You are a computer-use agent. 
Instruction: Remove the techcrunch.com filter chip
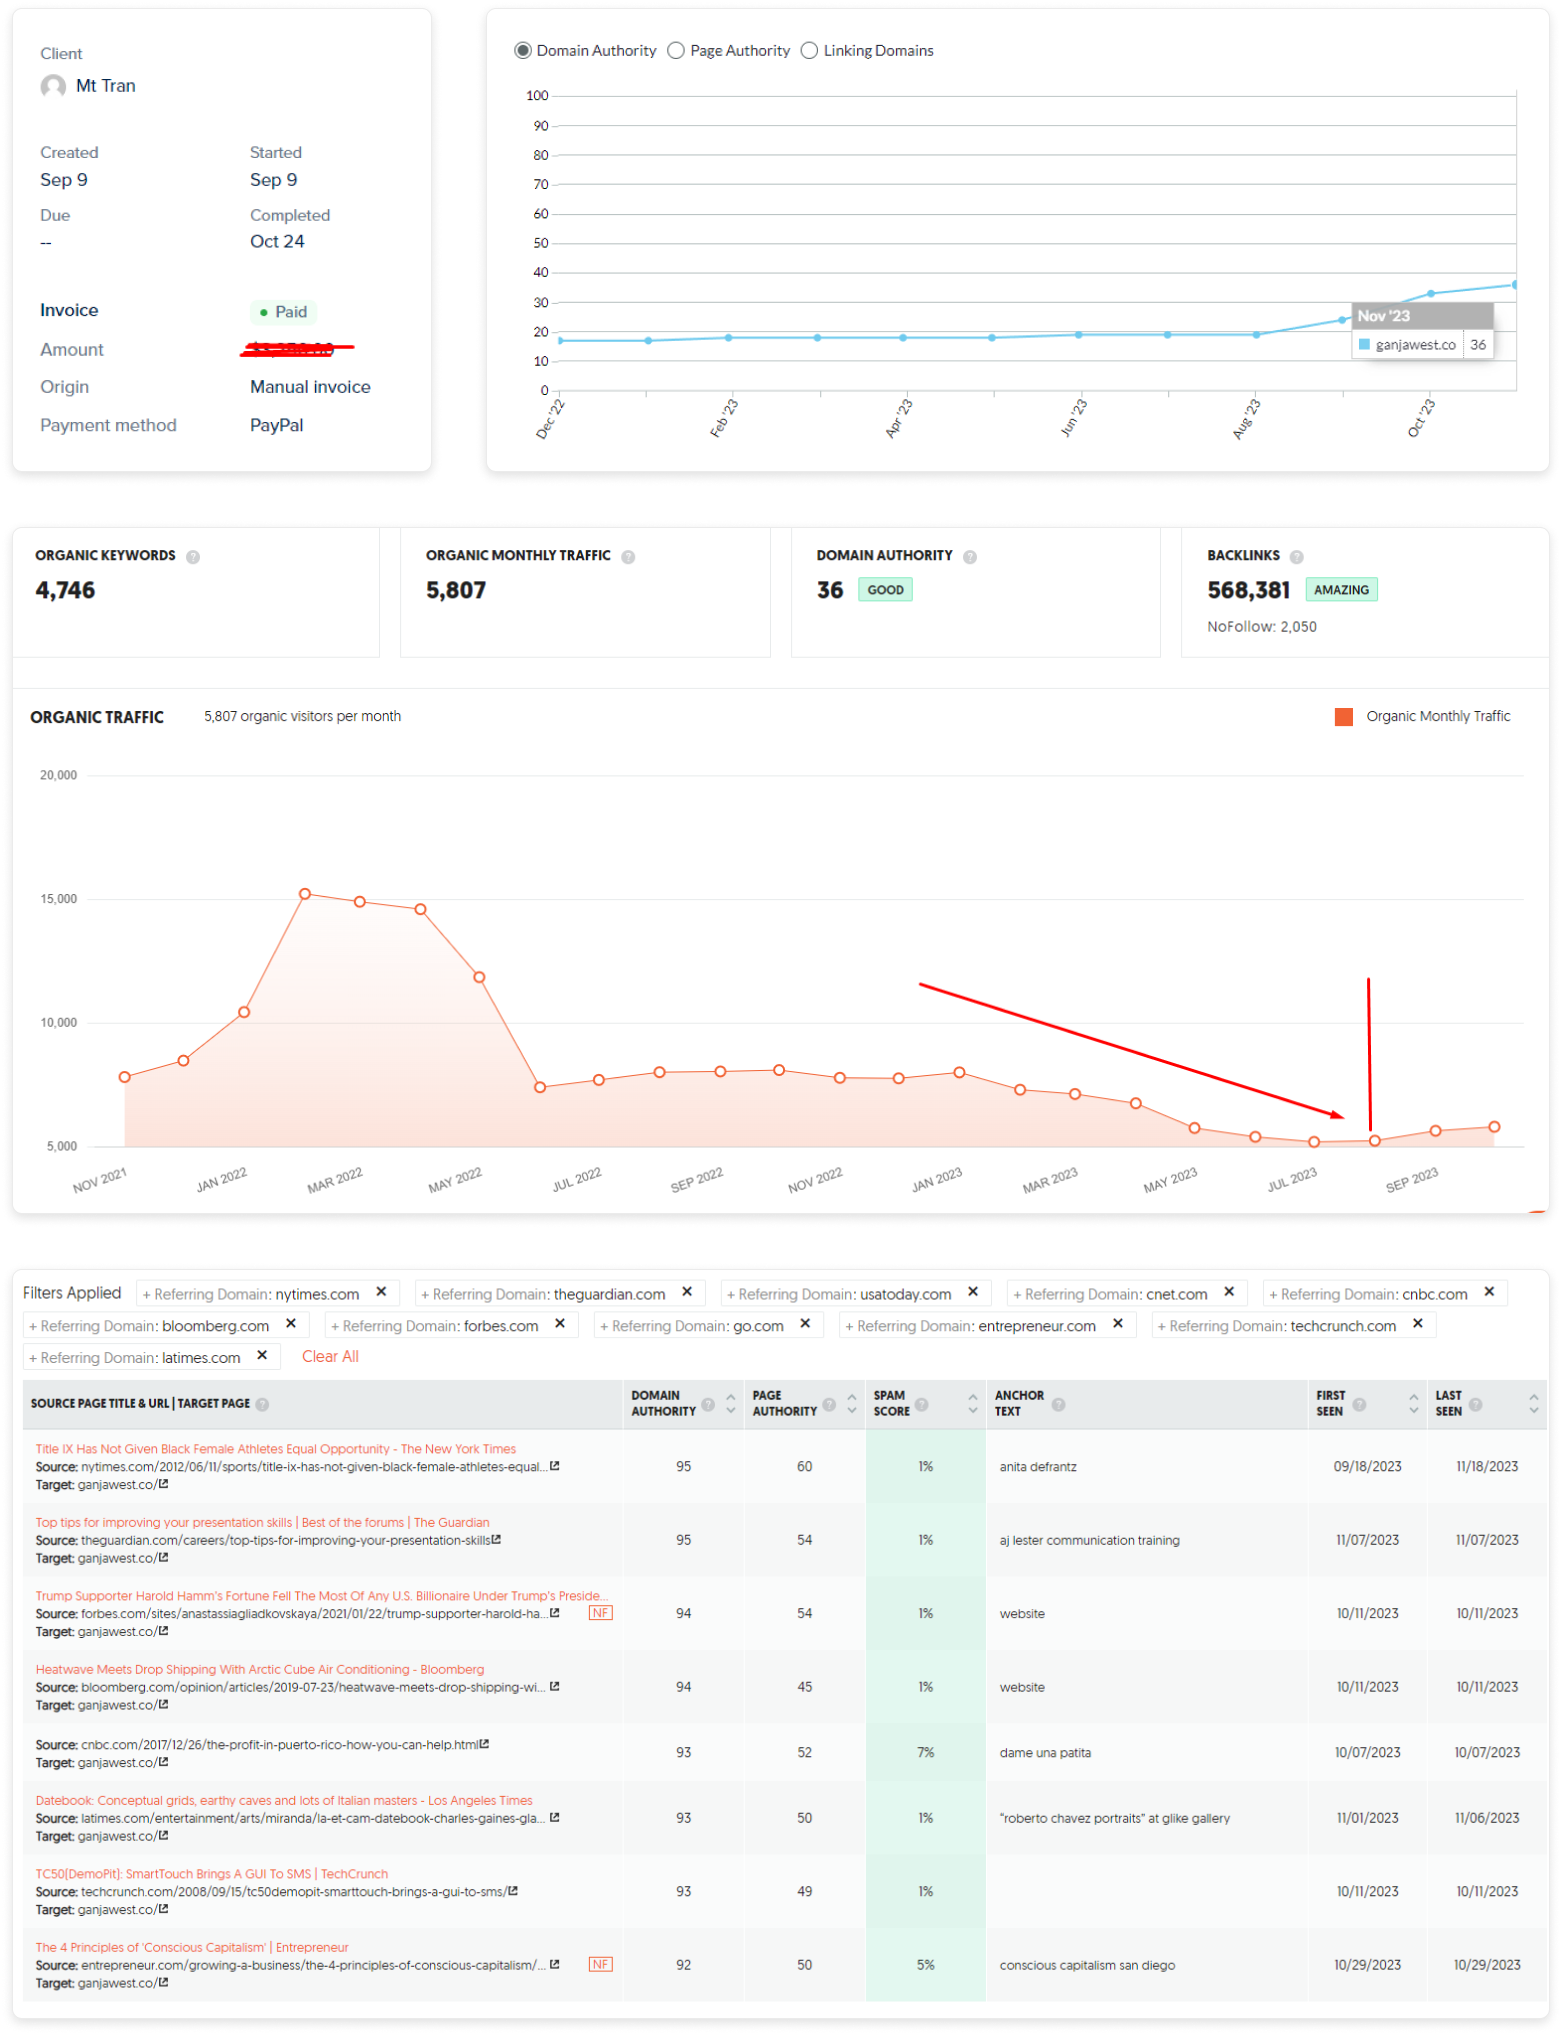pyautogui.click(x=1417, y=1324)
